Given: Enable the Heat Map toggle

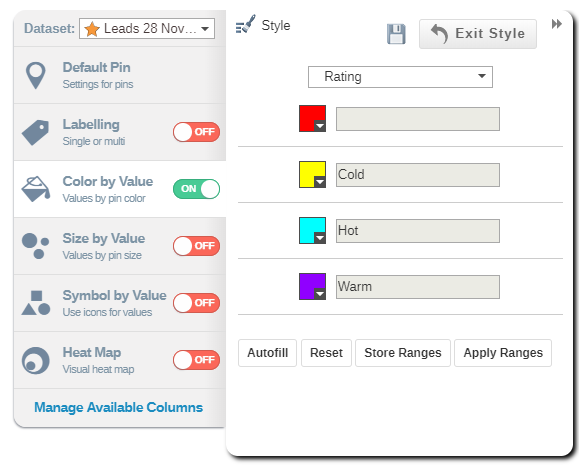Looking at the screenshot, I should tap(196, 360).
